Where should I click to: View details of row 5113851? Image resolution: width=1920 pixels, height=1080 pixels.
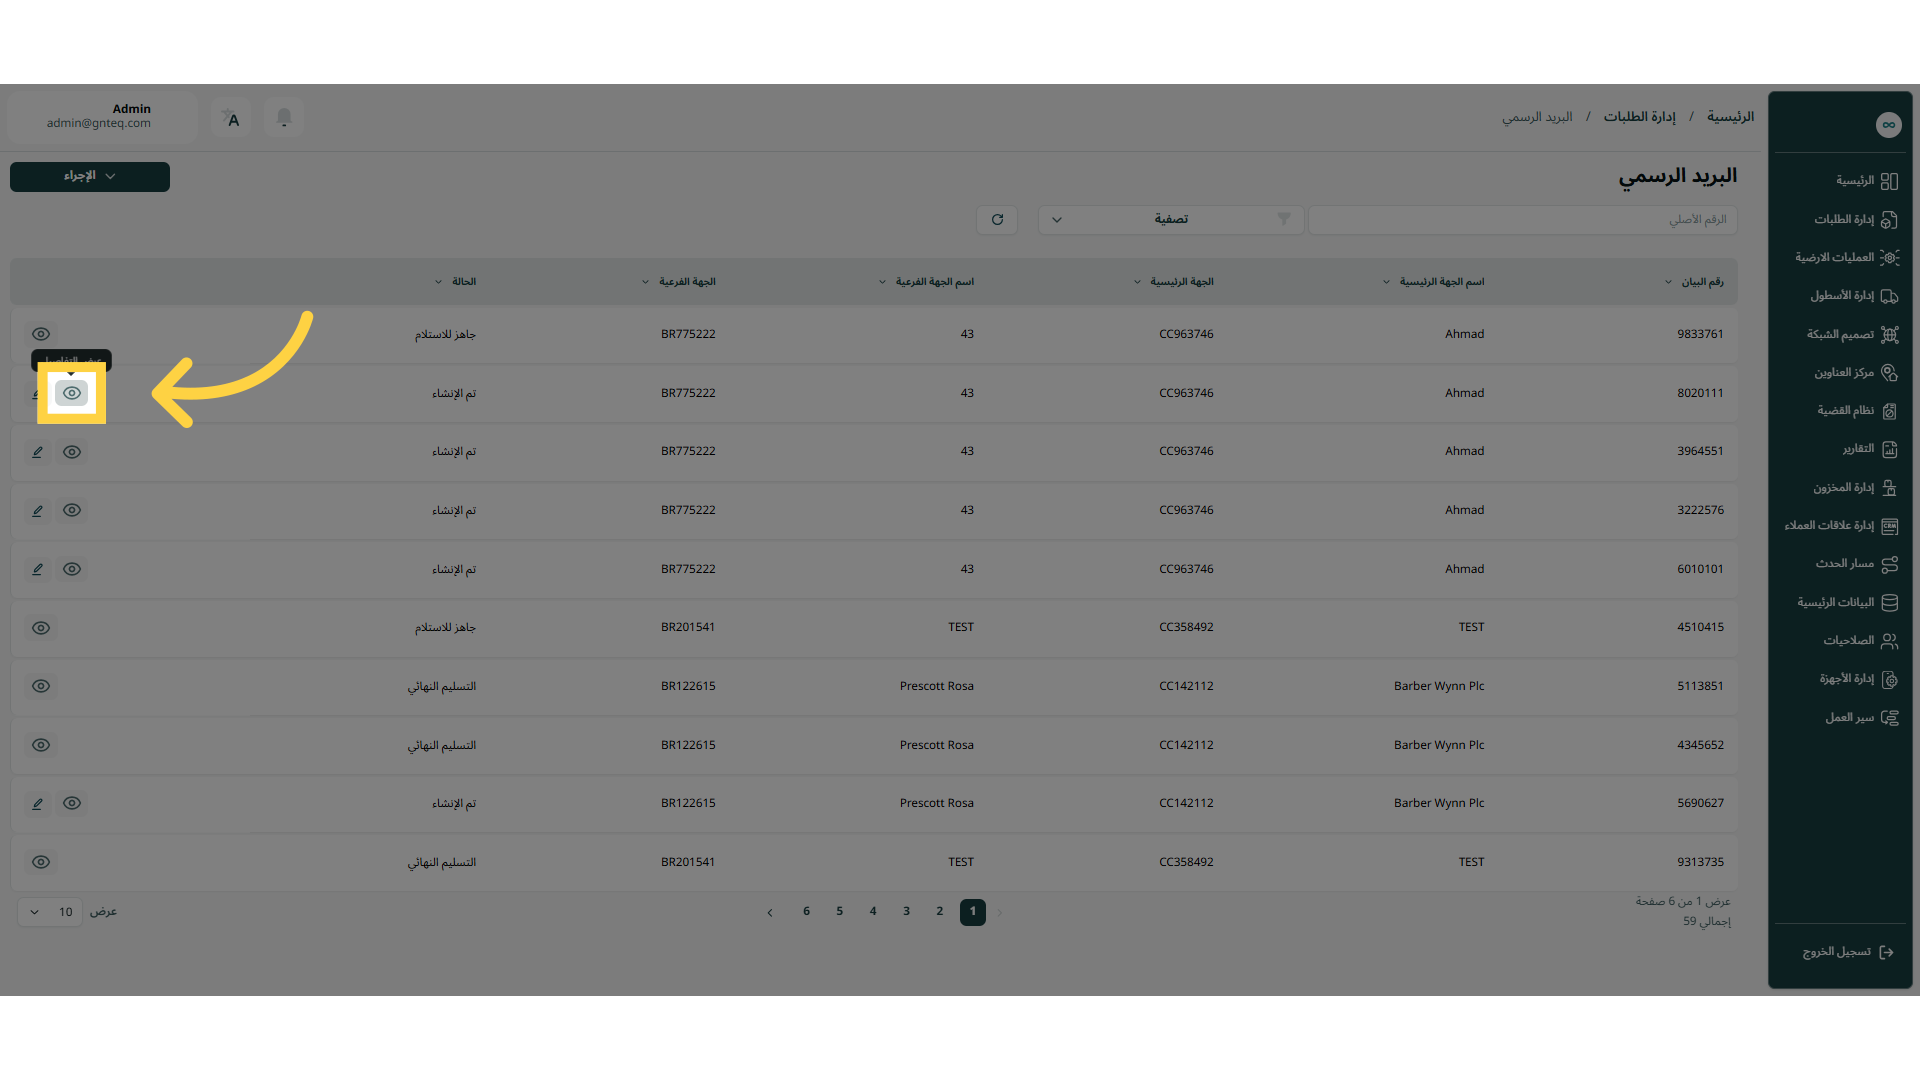(41, 686)
